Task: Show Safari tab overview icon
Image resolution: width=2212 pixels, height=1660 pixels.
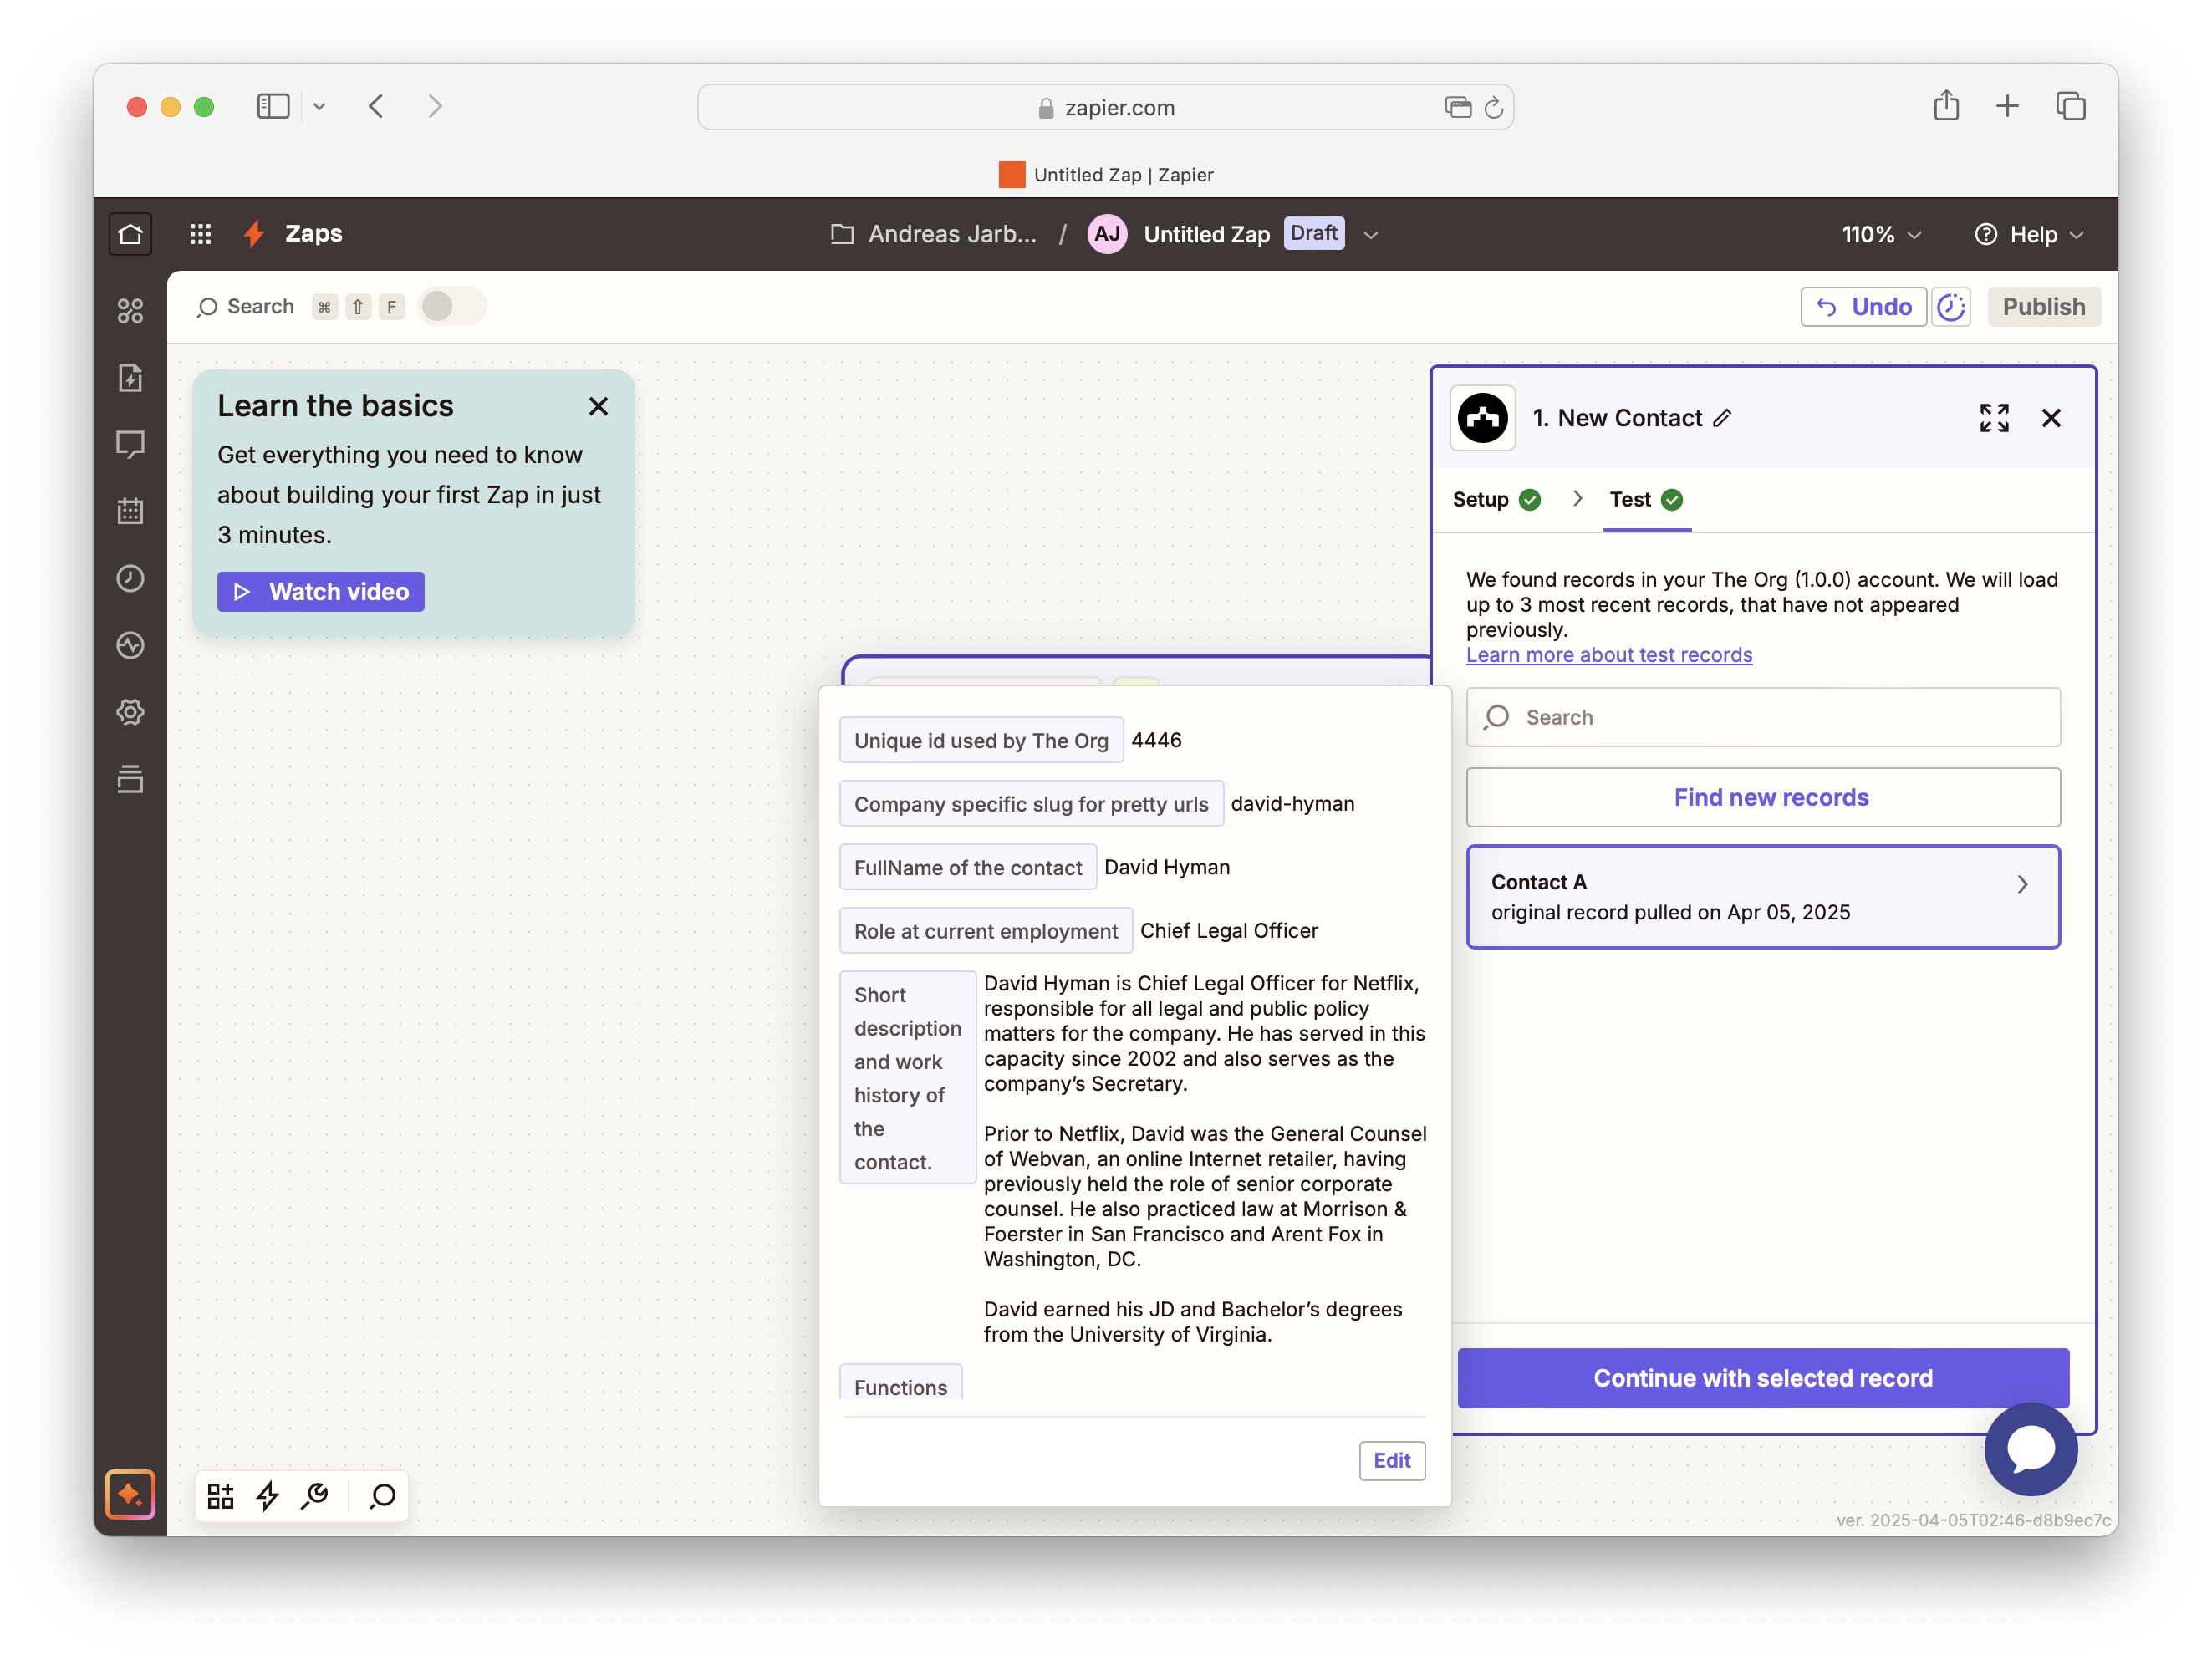Action: click(2070, 106)
